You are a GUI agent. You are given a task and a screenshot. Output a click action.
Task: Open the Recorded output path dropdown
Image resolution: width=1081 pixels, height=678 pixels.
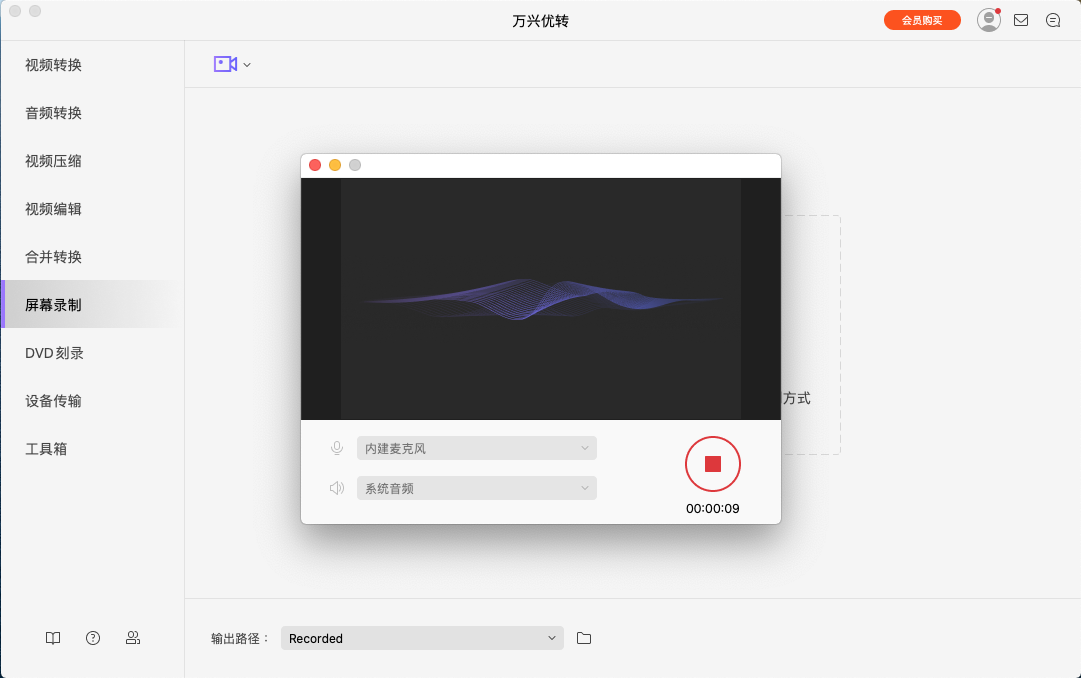[x=422, y=637]
